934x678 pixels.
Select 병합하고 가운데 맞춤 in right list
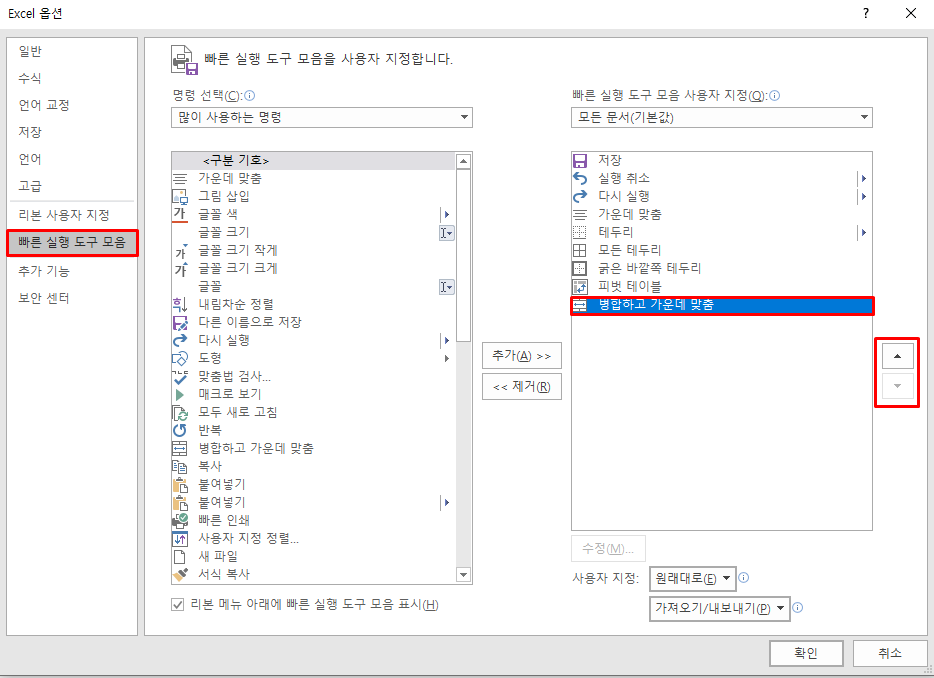coord(722,305)
